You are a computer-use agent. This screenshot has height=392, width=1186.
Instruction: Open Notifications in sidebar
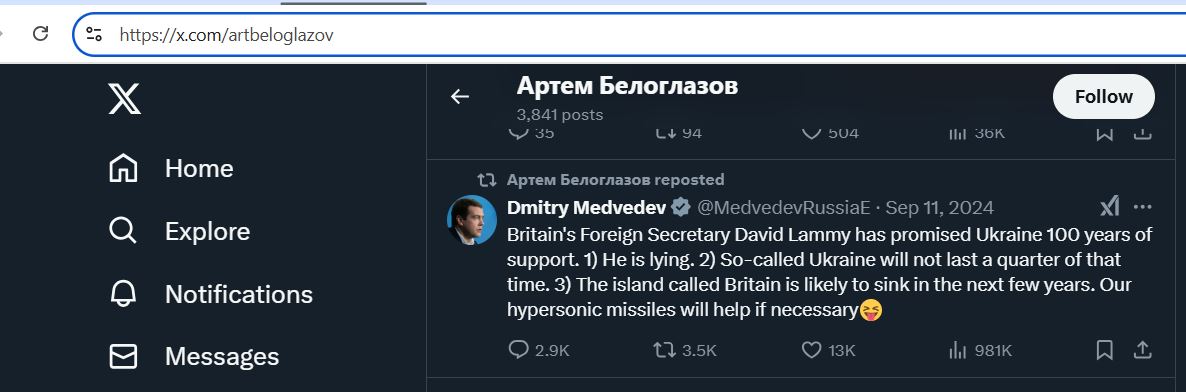(x=210, y=294)
